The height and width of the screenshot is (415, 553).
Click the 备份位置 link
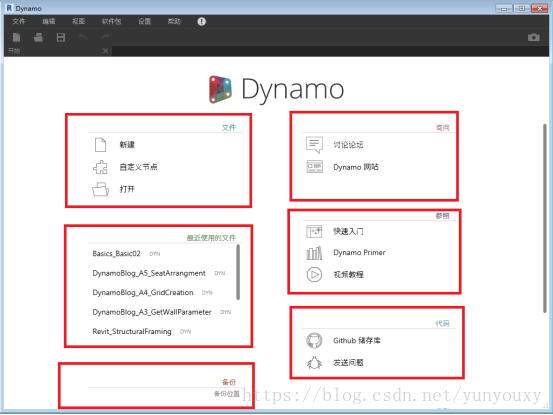pyautogui.click(x=226, y=393)
